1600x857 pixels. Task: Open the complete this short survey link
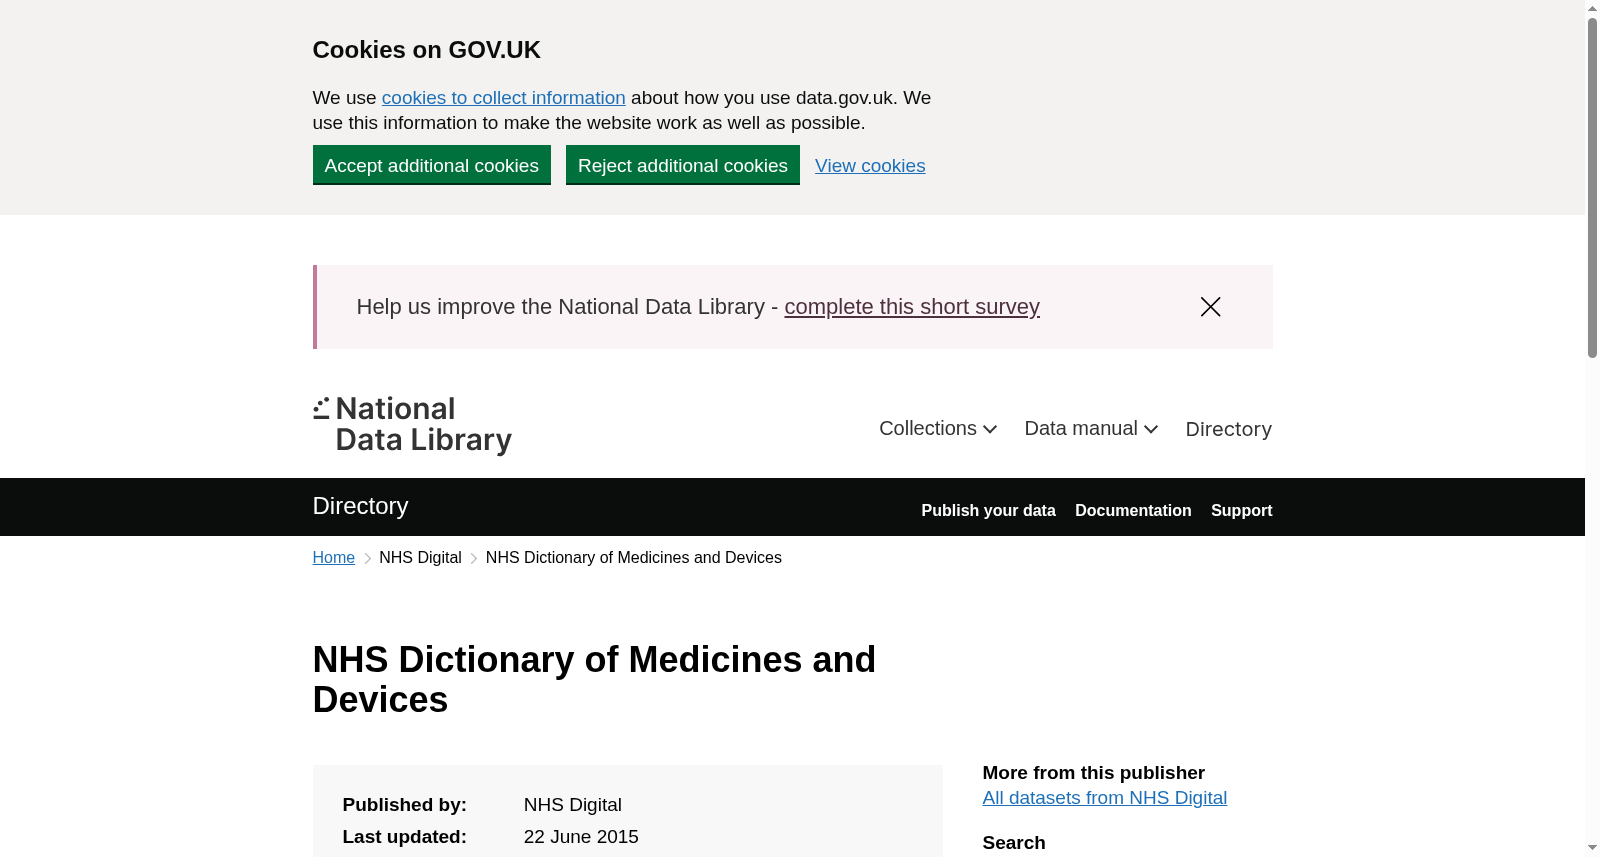(x=912, y=307)
